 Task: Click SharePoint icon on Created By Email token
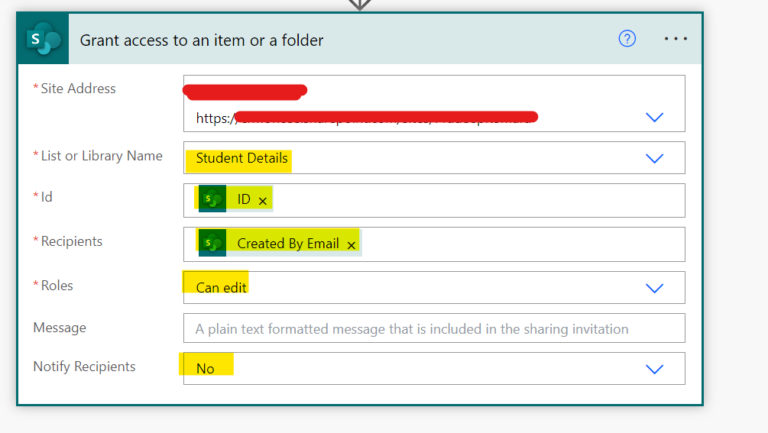click(212, 243)
